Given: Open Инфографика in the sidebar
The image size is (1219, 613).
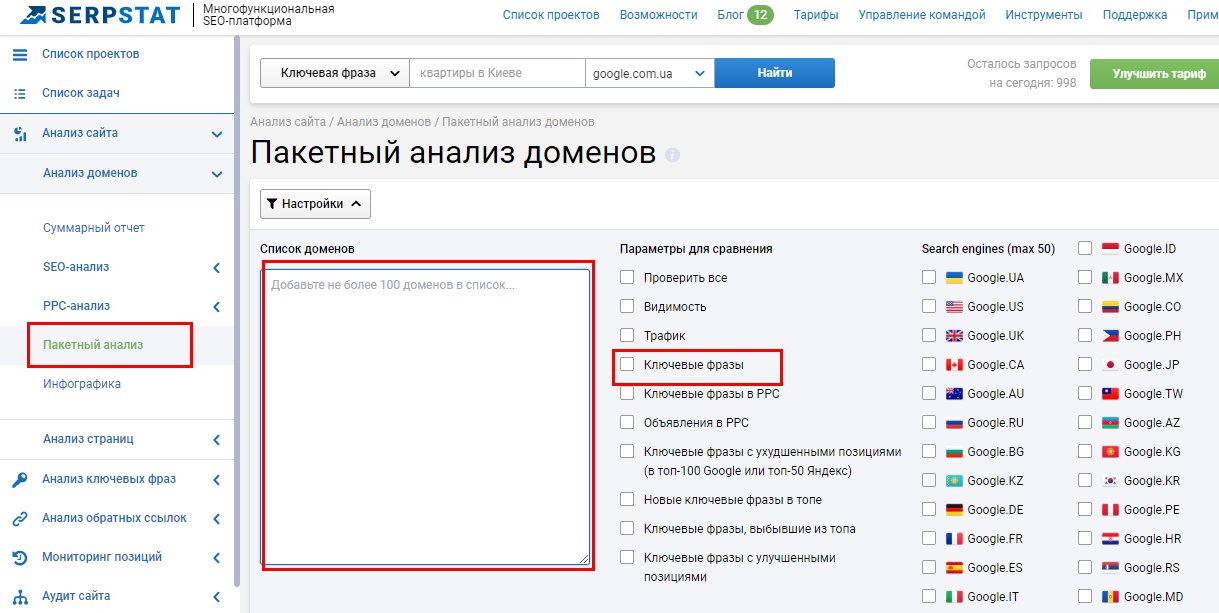Looking at the screenshot, I should coord(82,384).
